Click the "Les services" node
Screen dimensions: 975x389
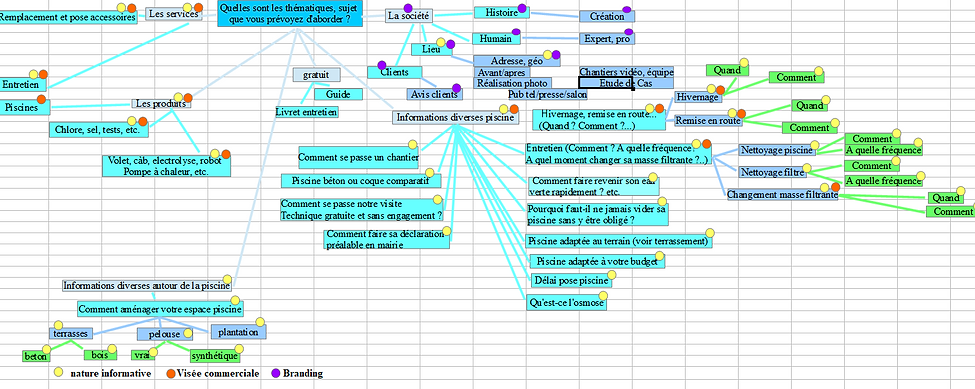174,14
